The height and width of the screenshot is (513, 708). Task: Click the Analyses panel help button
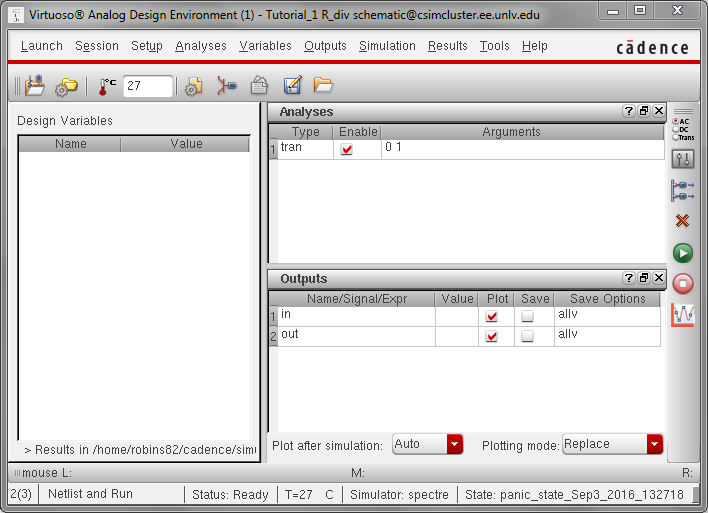coord(628,112)
